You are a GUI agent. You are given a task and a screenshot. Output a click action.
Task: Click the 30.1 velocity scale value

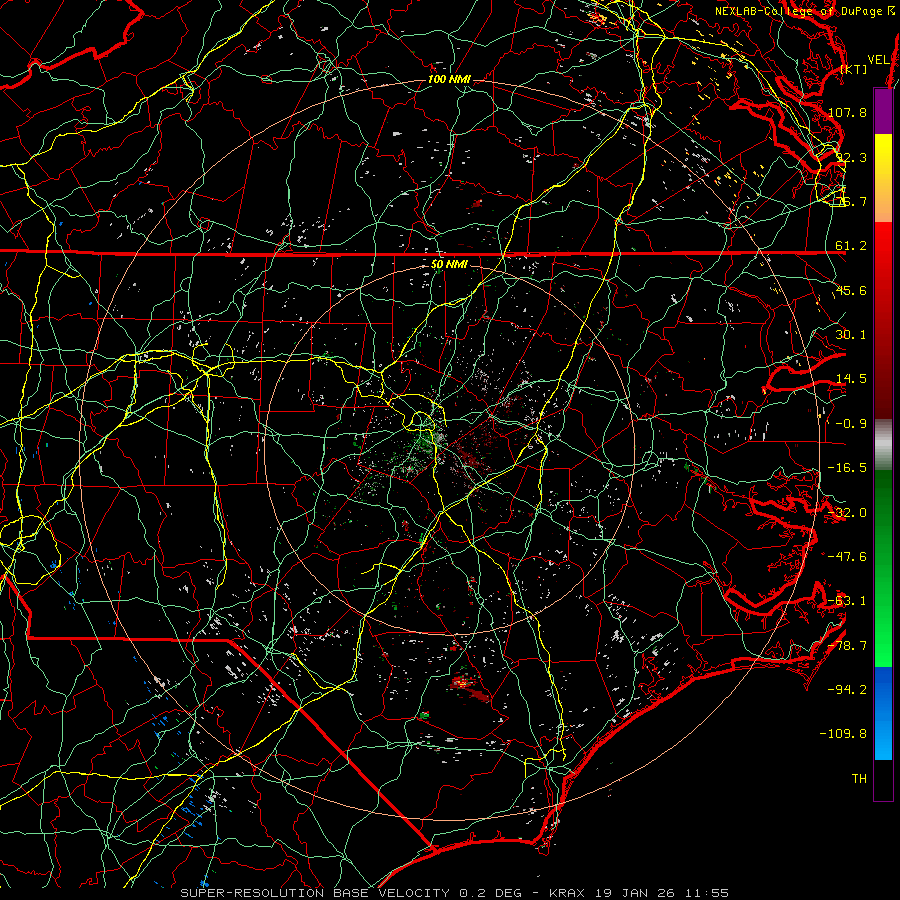tap(851, 335)
